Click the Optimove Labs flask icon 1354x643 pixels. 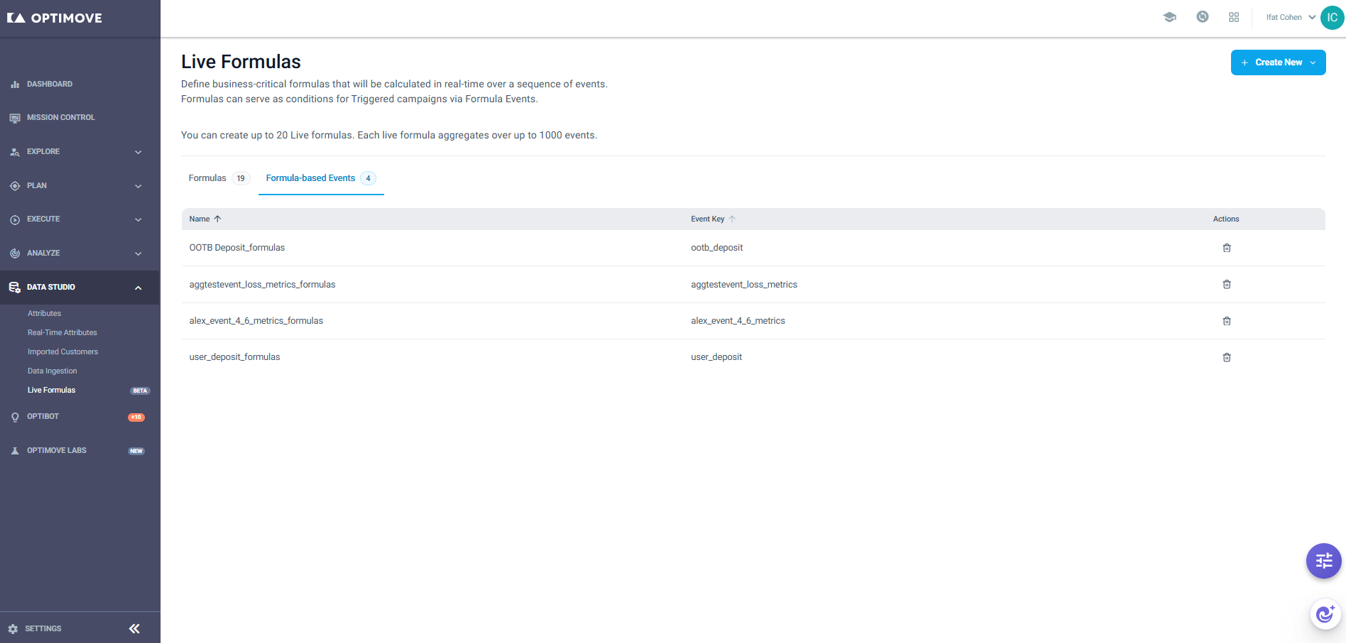click(x=15, y=451)
